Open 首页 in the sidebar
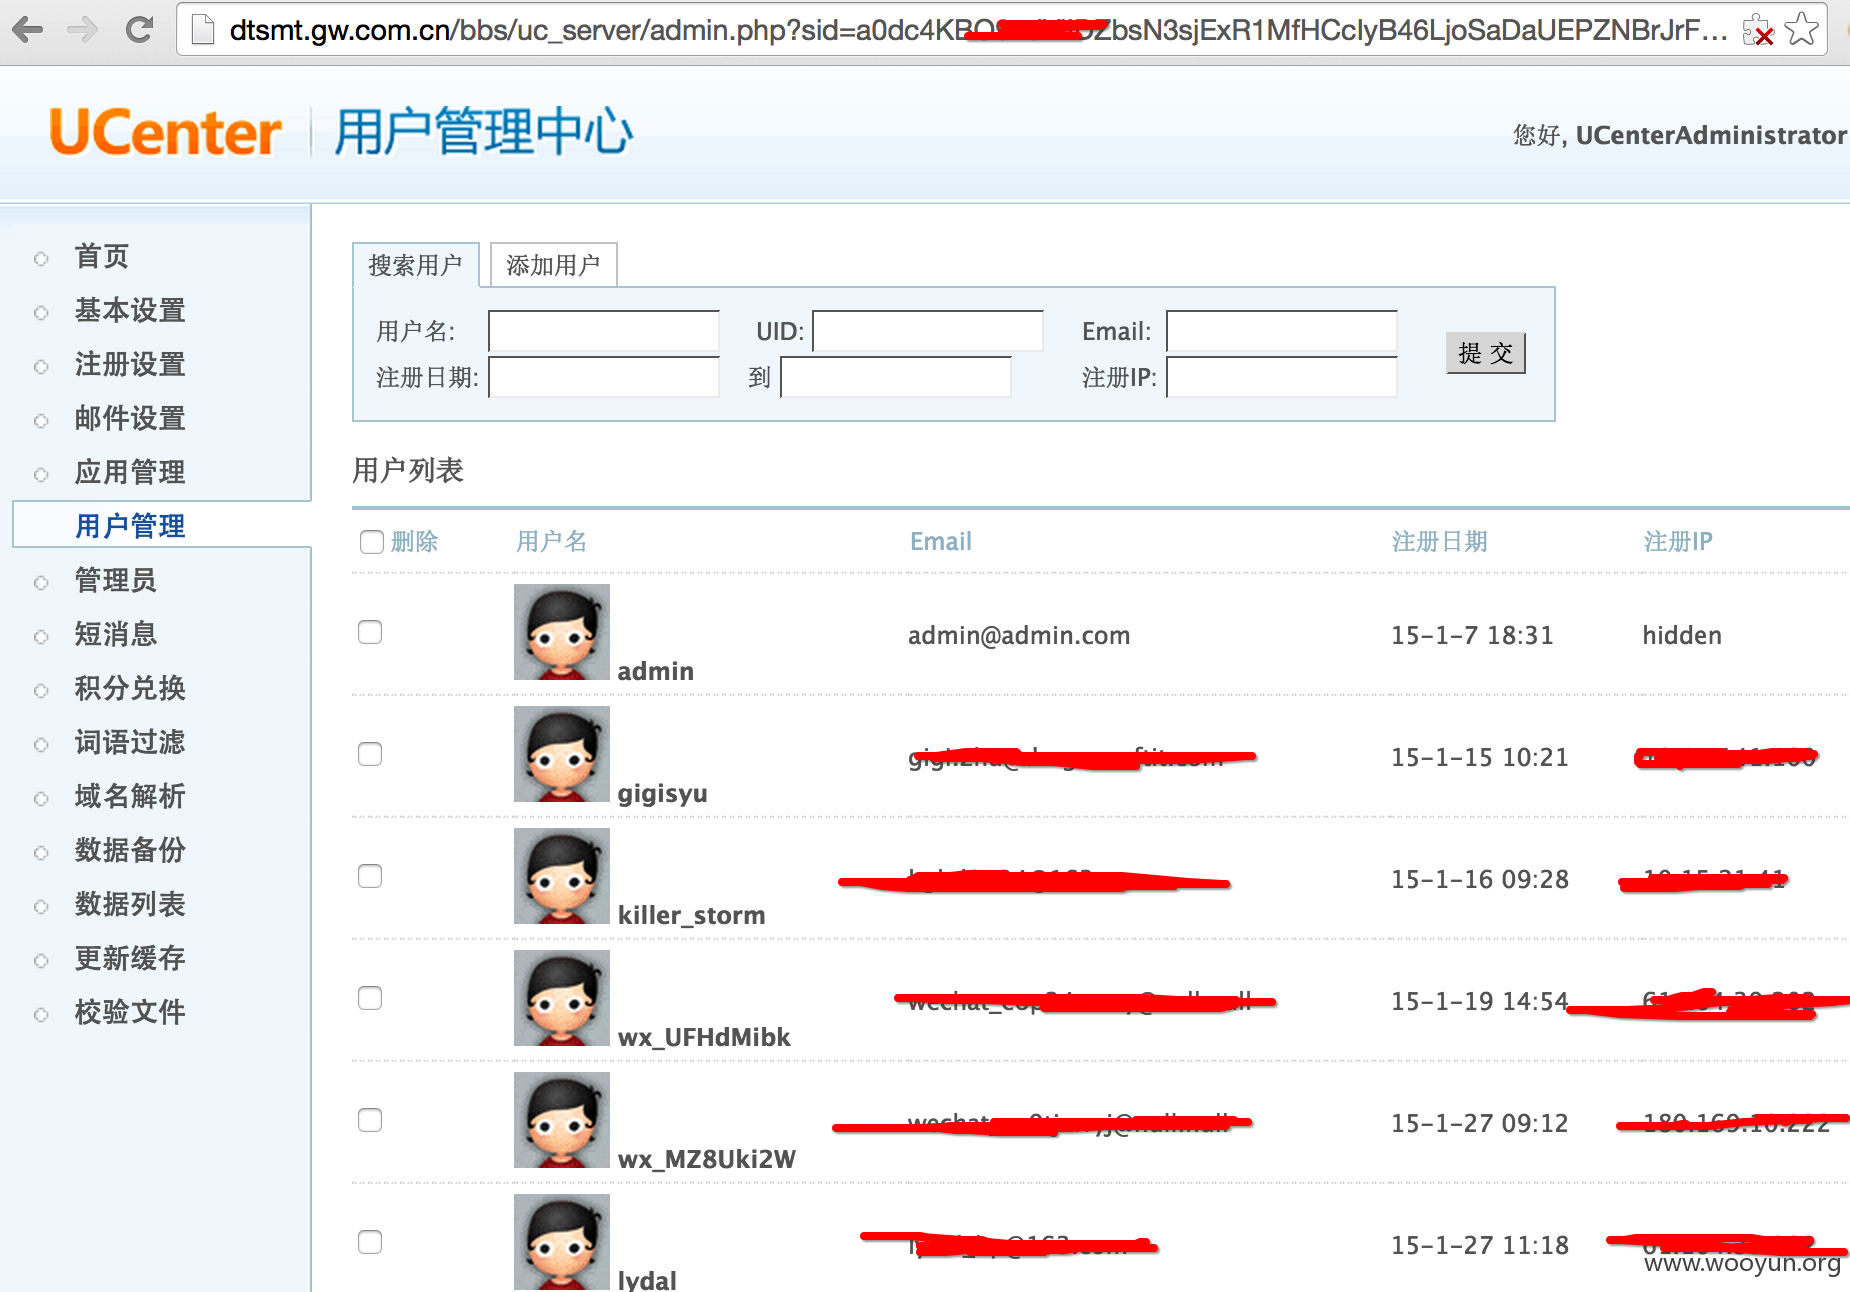 (x=101, y=257)
